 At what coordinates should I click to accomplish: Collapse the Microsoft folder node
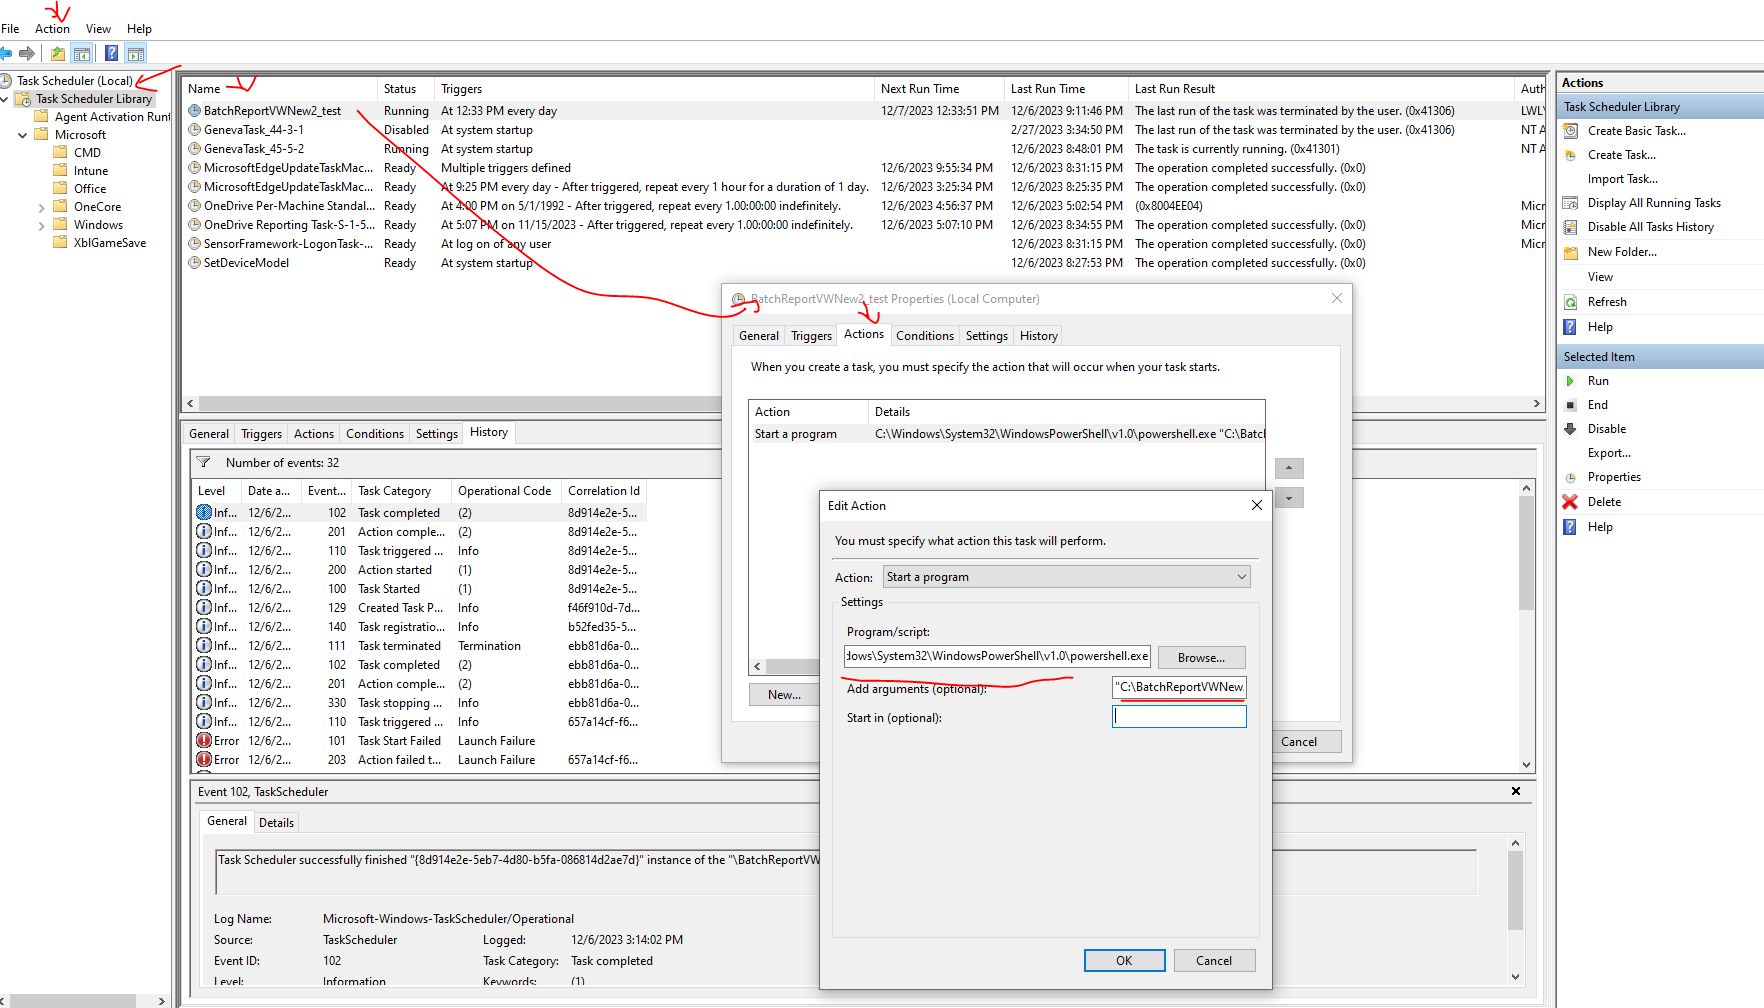(22, 135)
